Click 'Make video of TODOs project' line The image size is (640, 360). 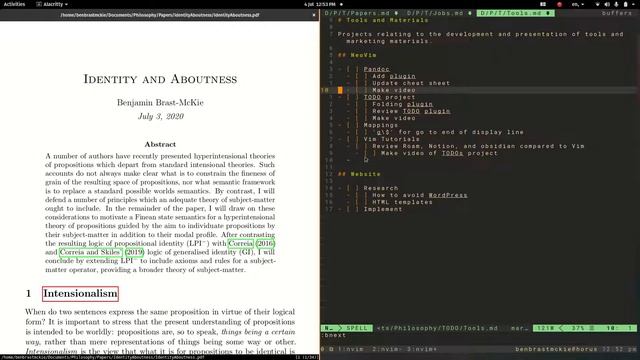[x=439, y=153]
